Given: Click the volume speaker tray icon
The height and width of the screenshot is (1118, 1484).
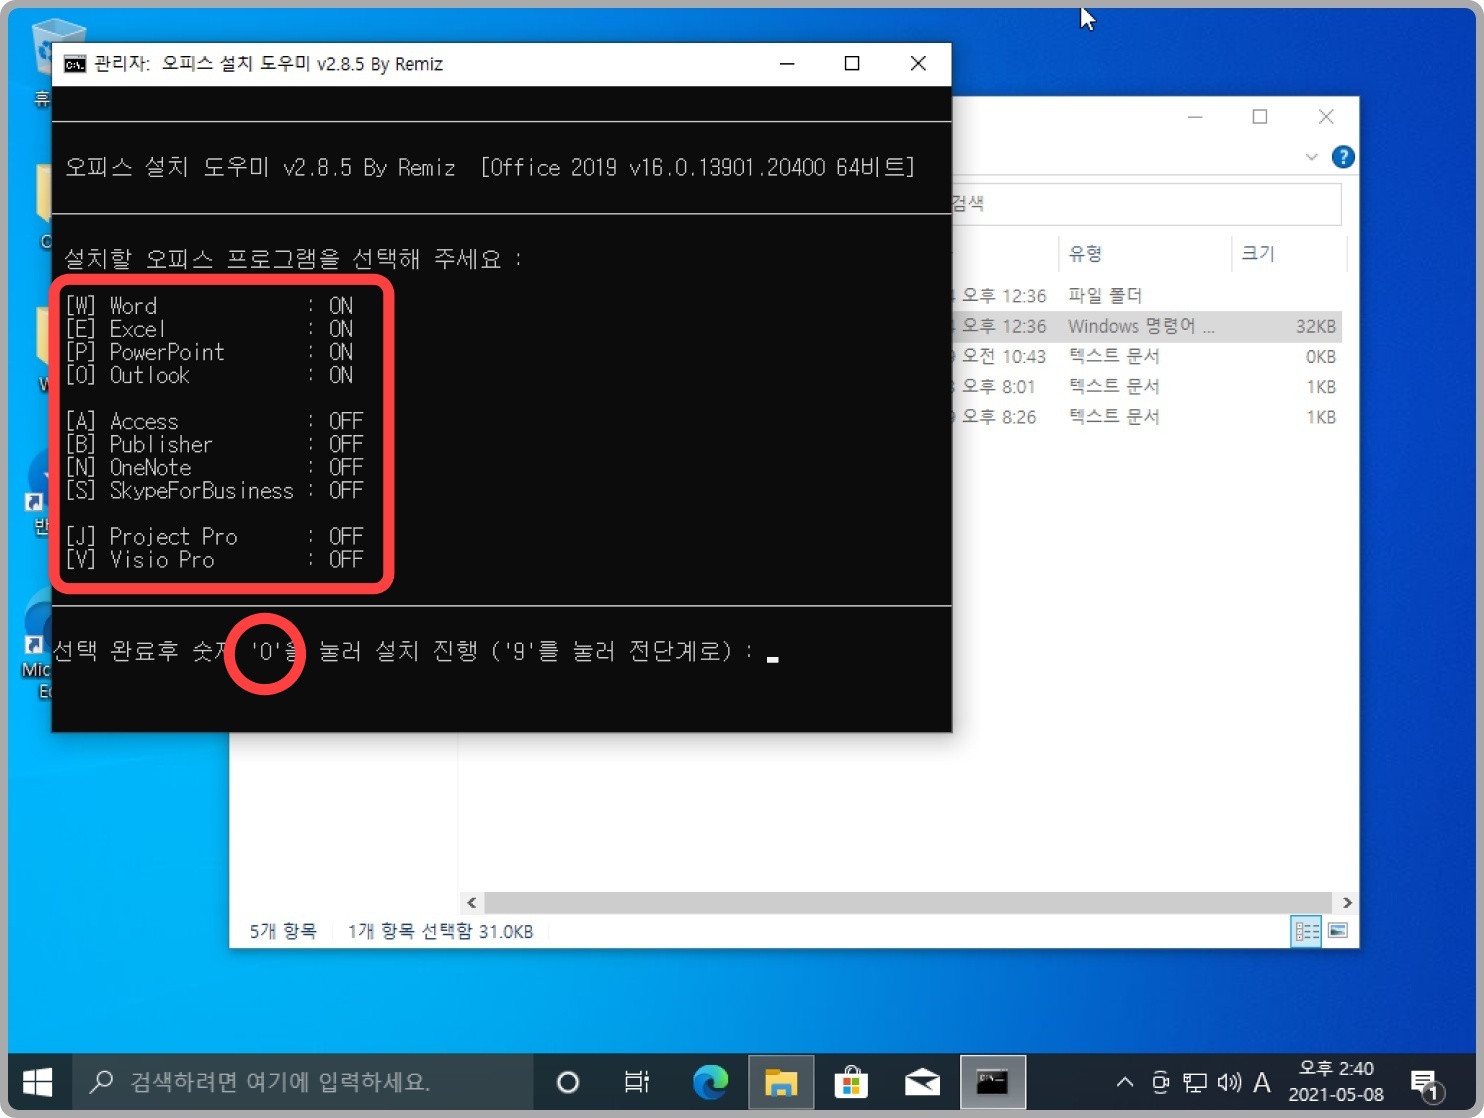Looking at the screenshot, I should pyautogui.click(x=1229, y=1082).
